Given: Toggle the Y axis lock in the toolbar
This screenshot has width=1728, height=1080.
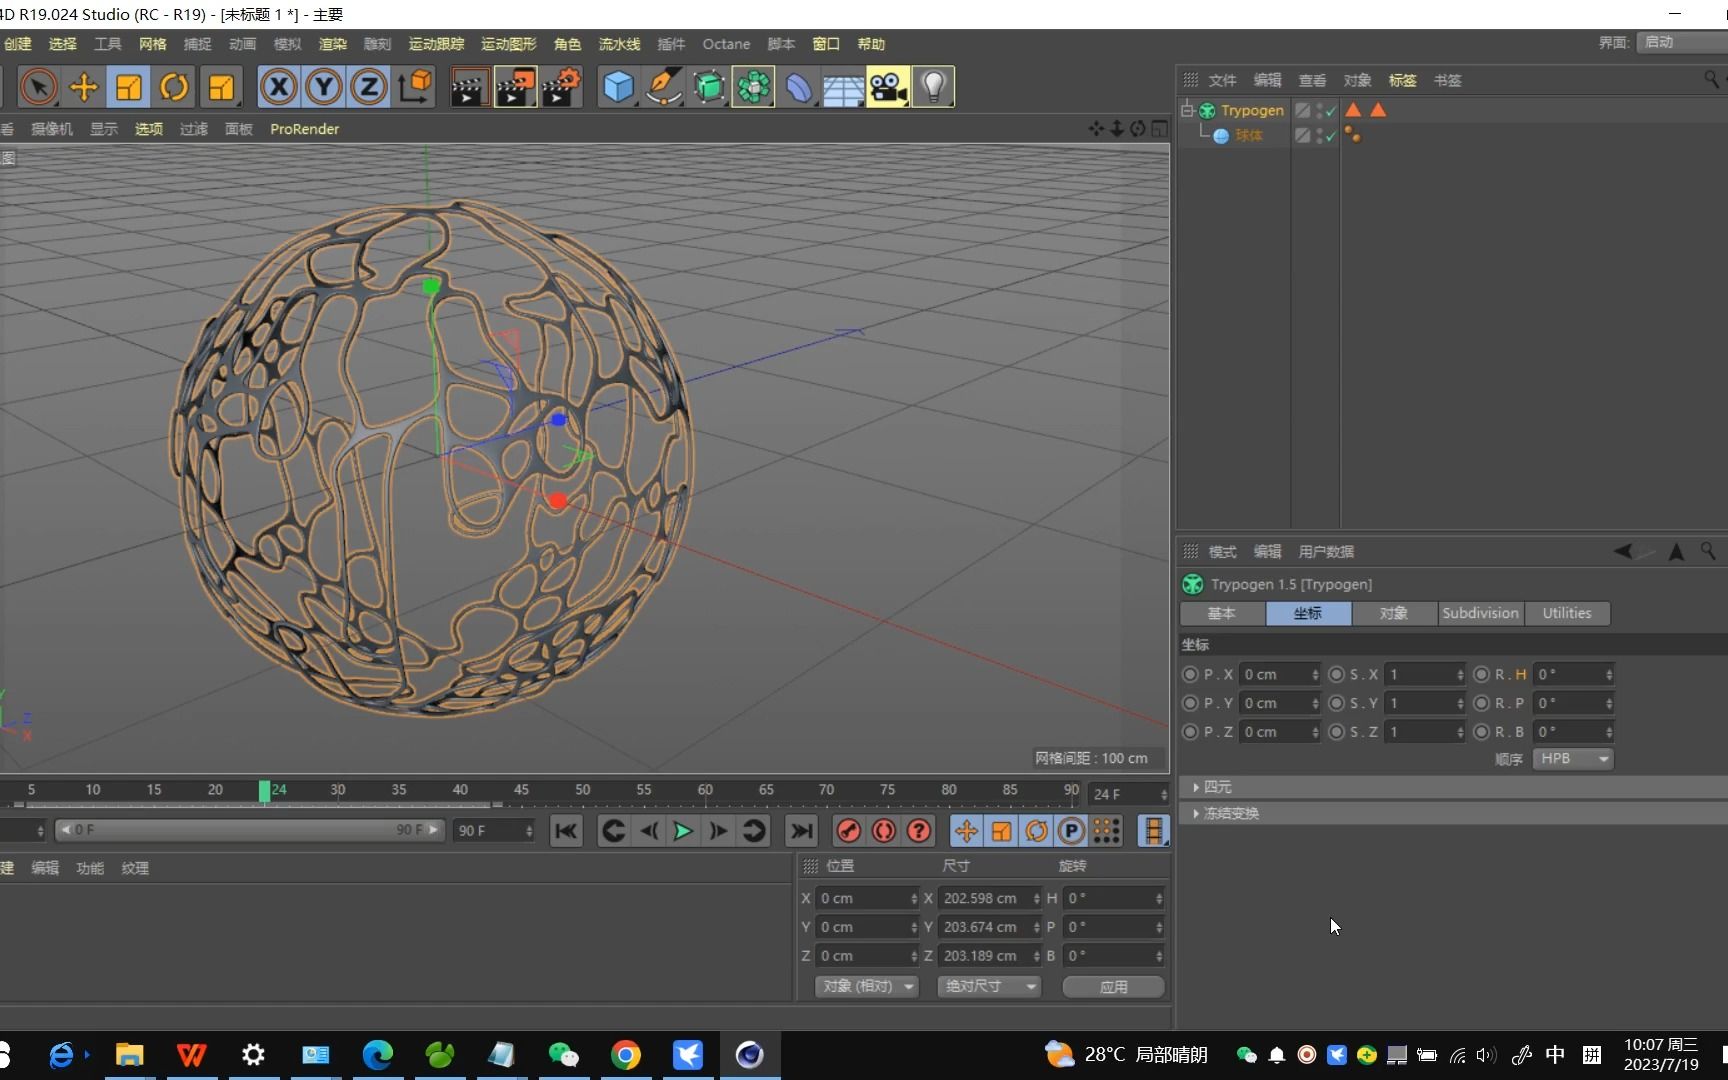Looking at the screenshot, I should tap(324, 87).
